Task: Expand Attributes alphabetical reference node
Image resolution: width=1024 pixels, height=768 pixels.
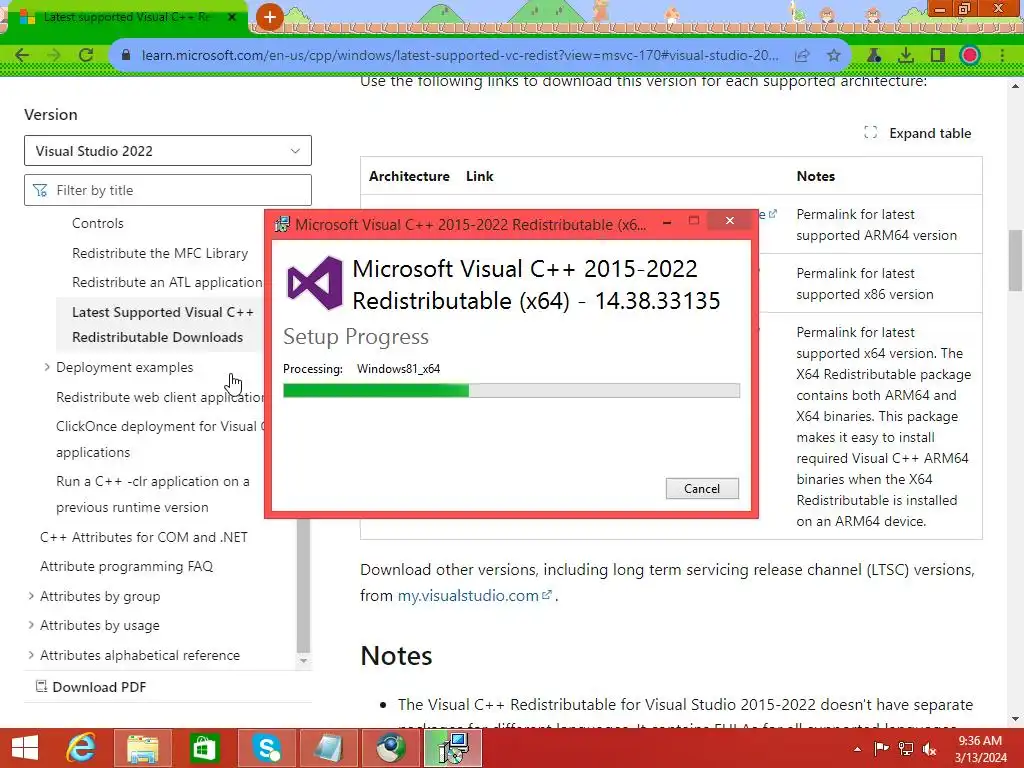Action: tap(31, 654)
